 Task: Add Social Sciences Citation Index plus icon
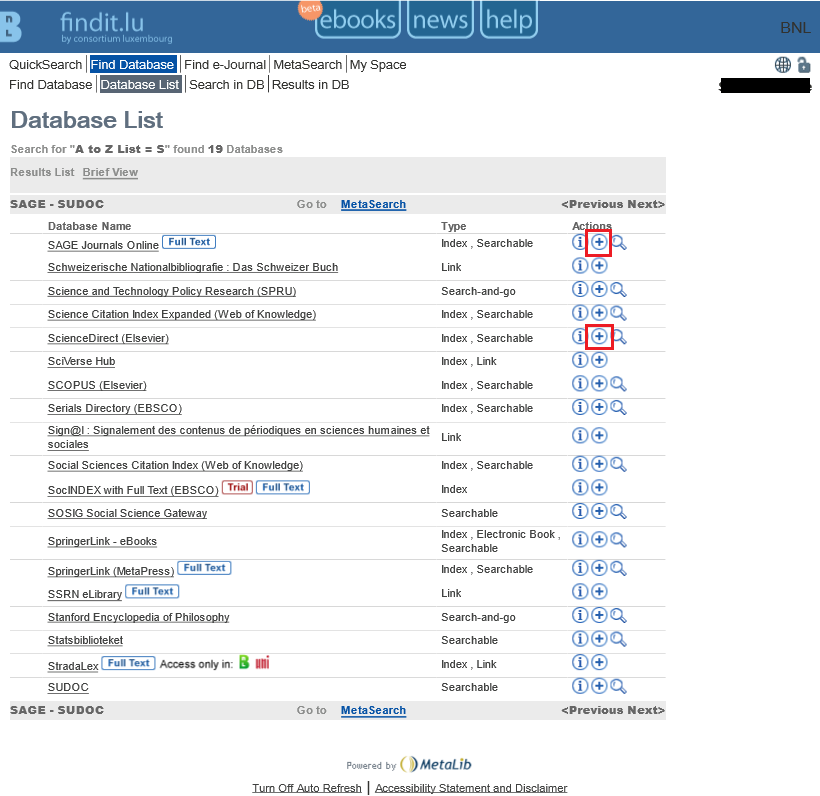click(x=599, y=464)
